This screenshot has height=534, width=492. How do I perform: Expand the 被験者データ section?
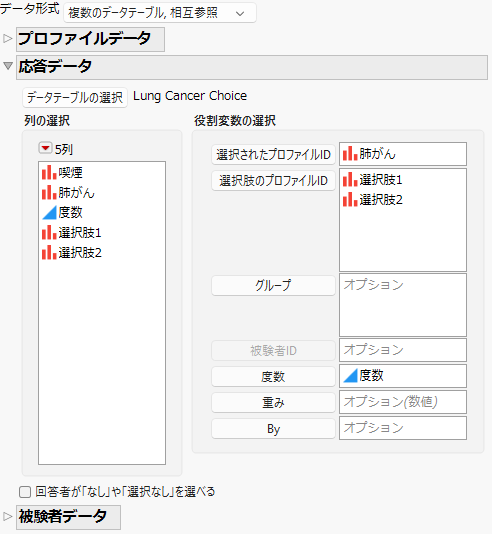click(x=7, y=516)
